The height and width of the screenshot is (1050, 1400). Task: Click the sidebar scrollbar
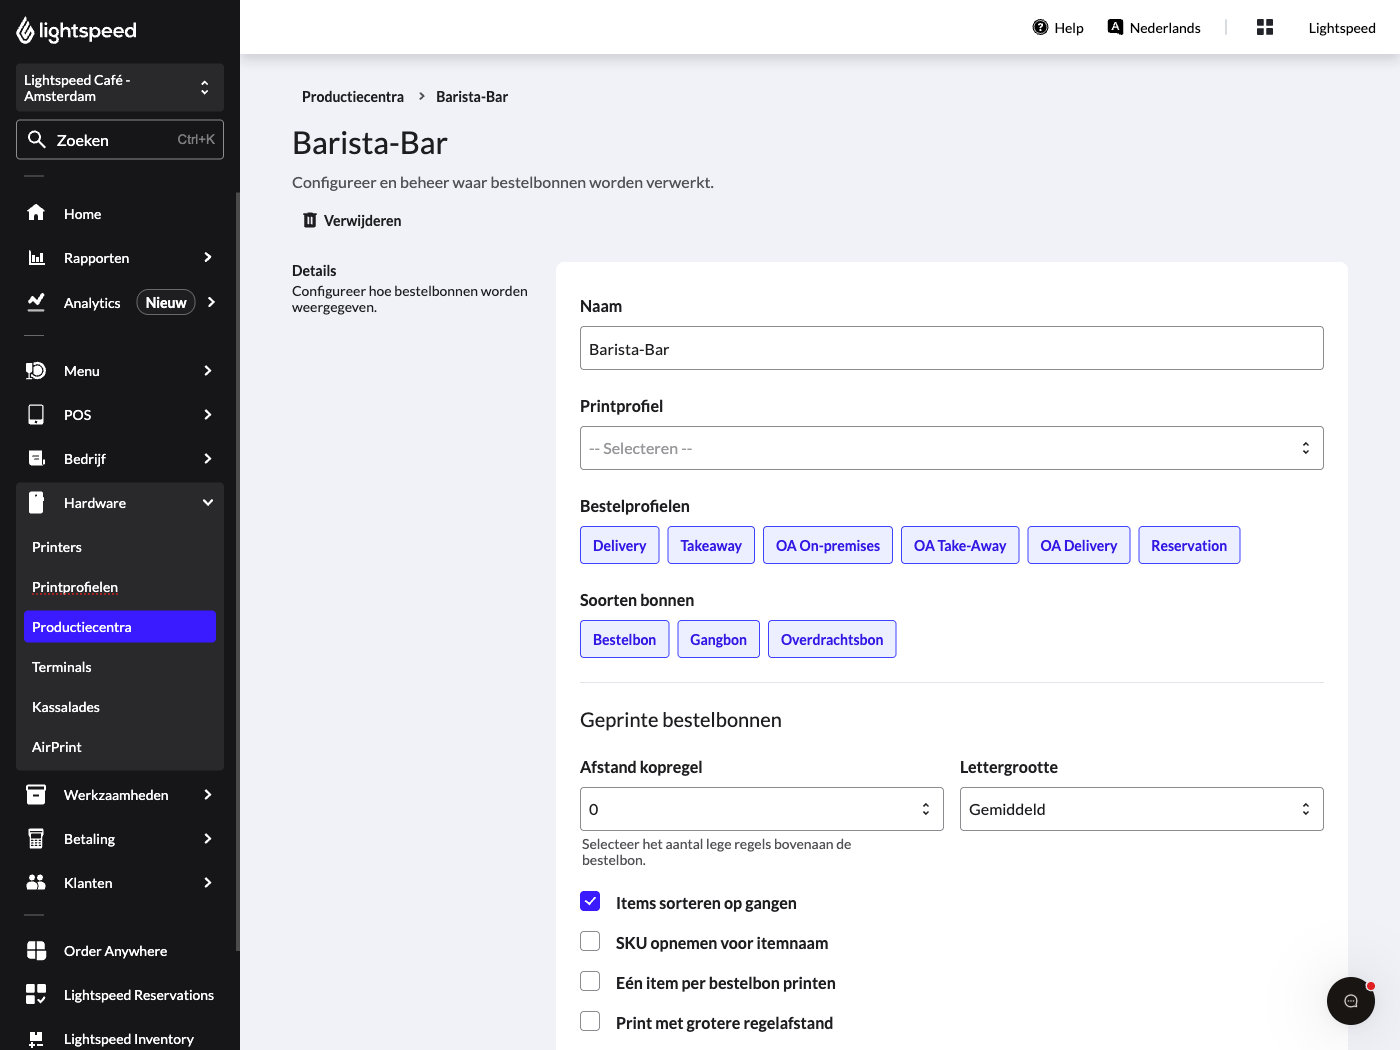click(x=237, y=570)
